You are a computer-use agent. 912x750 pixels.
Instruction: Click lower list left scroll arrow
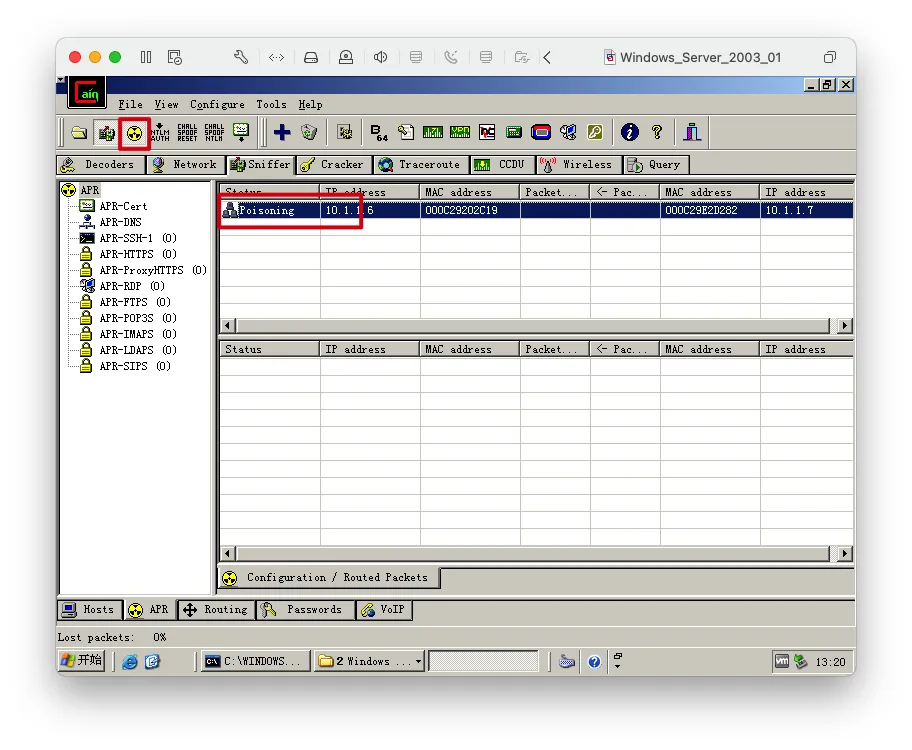(x=228, y=553)
